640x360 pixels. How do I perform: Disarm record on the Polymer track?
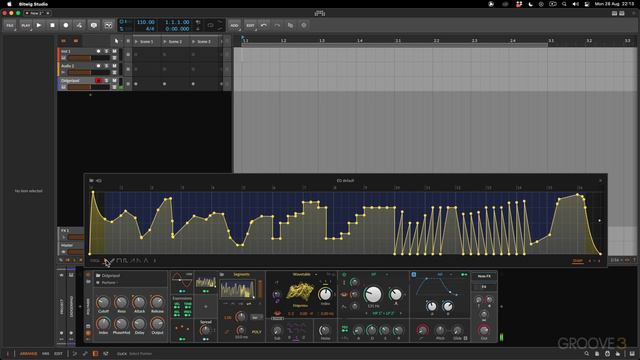[x=98, y=80]
